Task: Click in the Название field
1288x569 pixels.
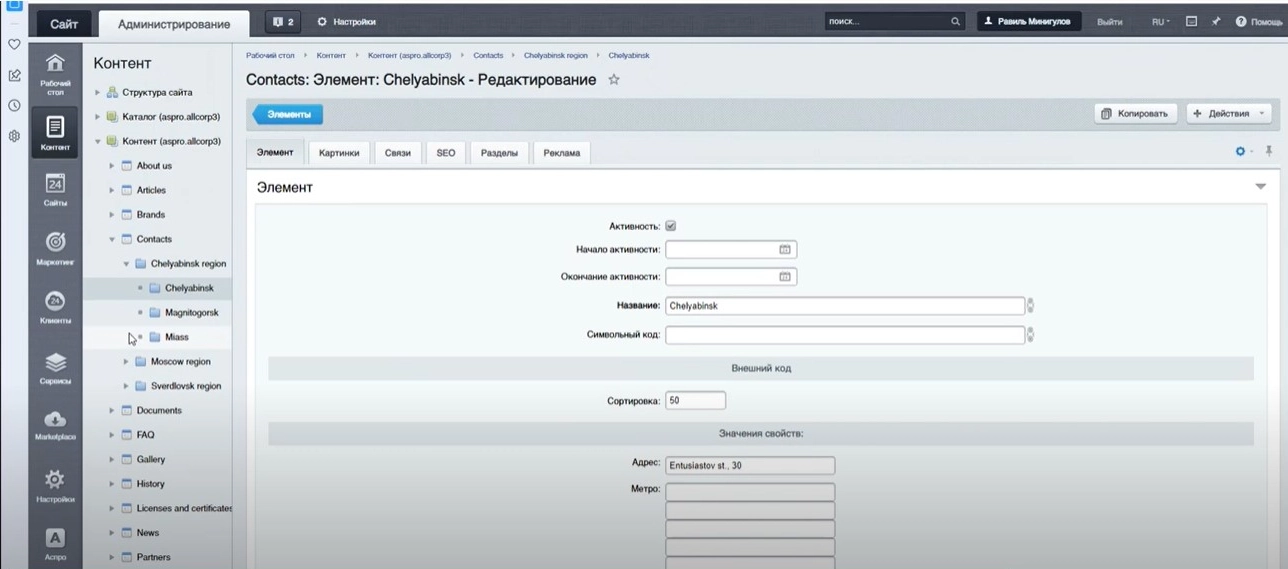Action: pyautogui.click(x=845, y=306)
